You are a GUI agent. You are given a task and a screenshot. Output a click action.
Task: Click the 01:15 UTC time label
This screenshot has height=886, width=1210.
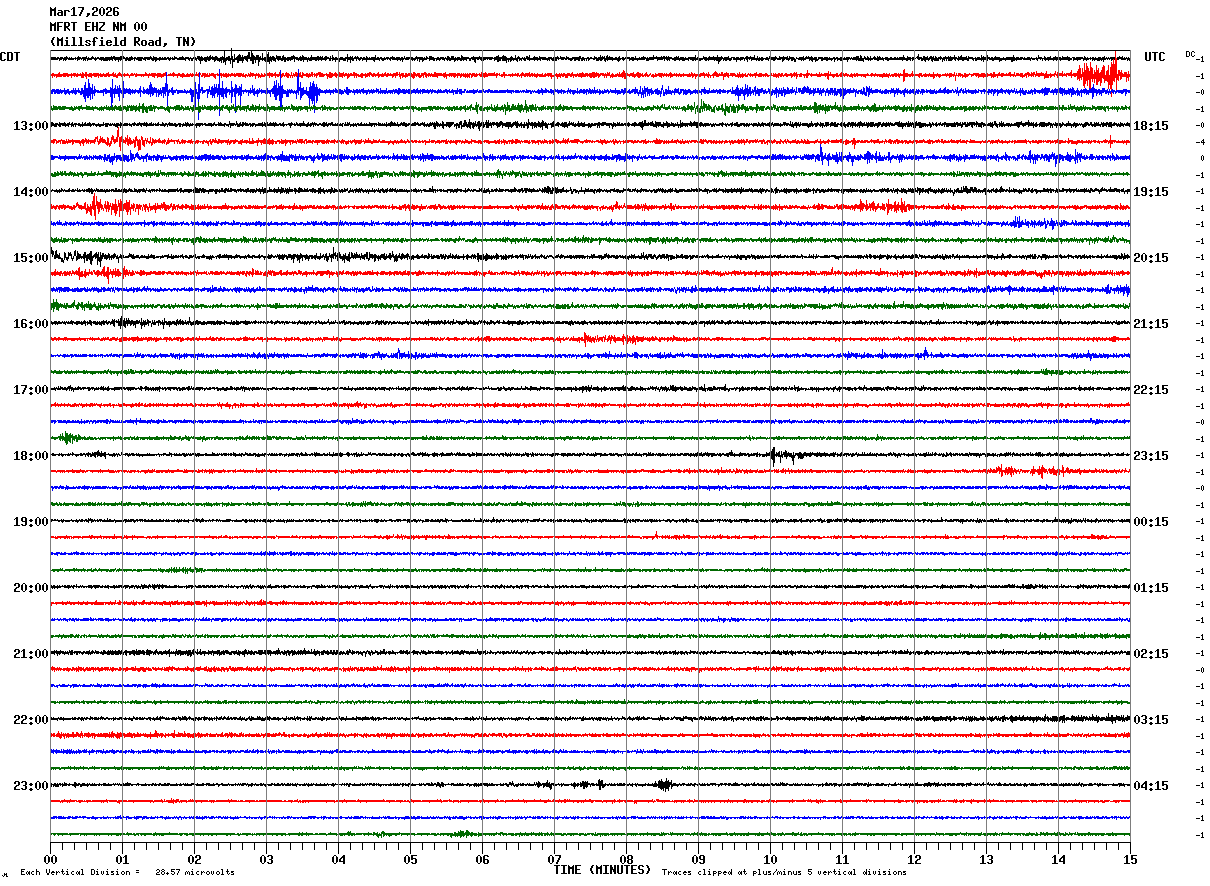pyautogui.click(x=1151, y=588)
